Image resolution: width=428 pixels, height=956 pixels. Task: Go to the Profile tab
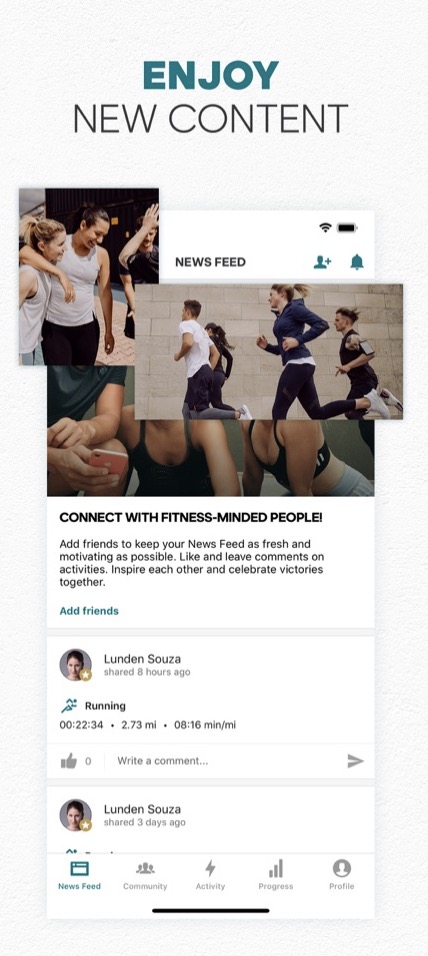[x=341, y=876]
